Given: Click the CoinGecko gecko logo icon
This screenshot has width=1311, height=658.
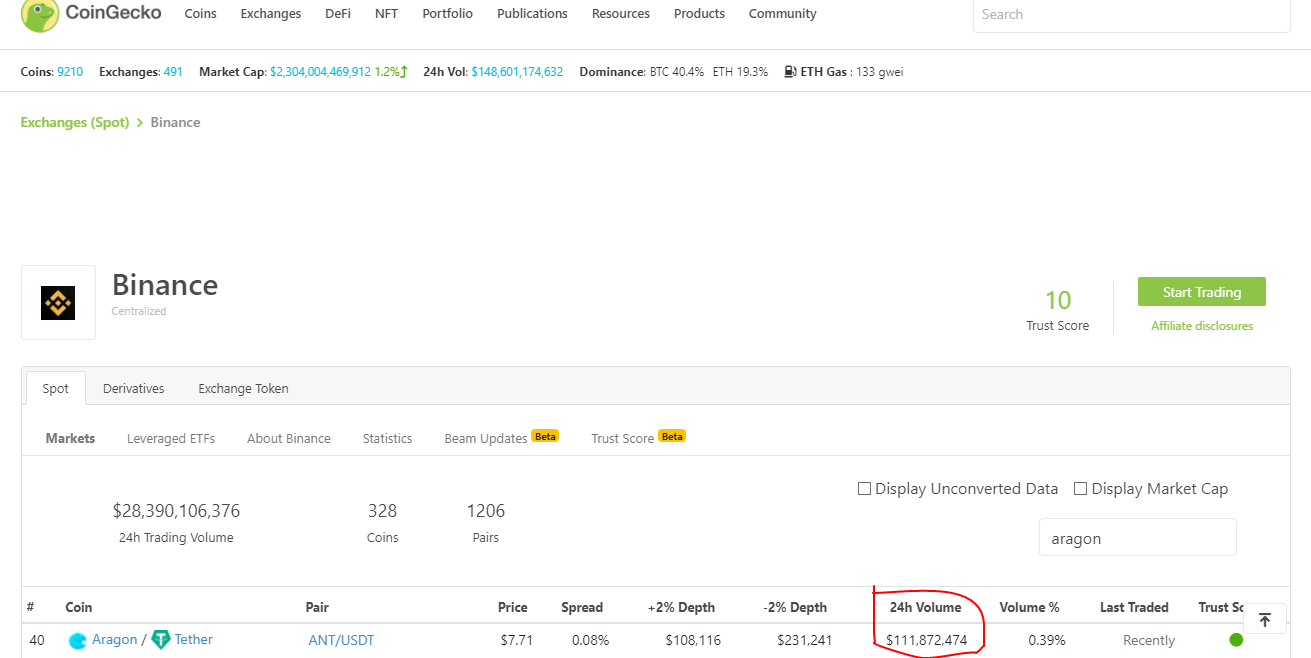Looking at the screenshot, I should click(39, 14).
